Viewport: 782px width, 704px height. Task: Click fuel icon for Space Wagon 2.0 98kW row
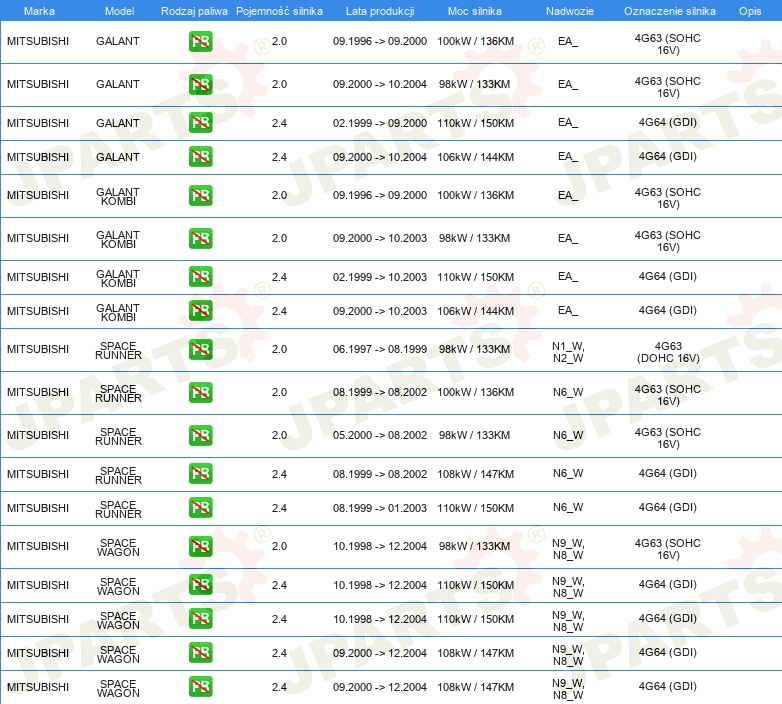click(200, 546)
